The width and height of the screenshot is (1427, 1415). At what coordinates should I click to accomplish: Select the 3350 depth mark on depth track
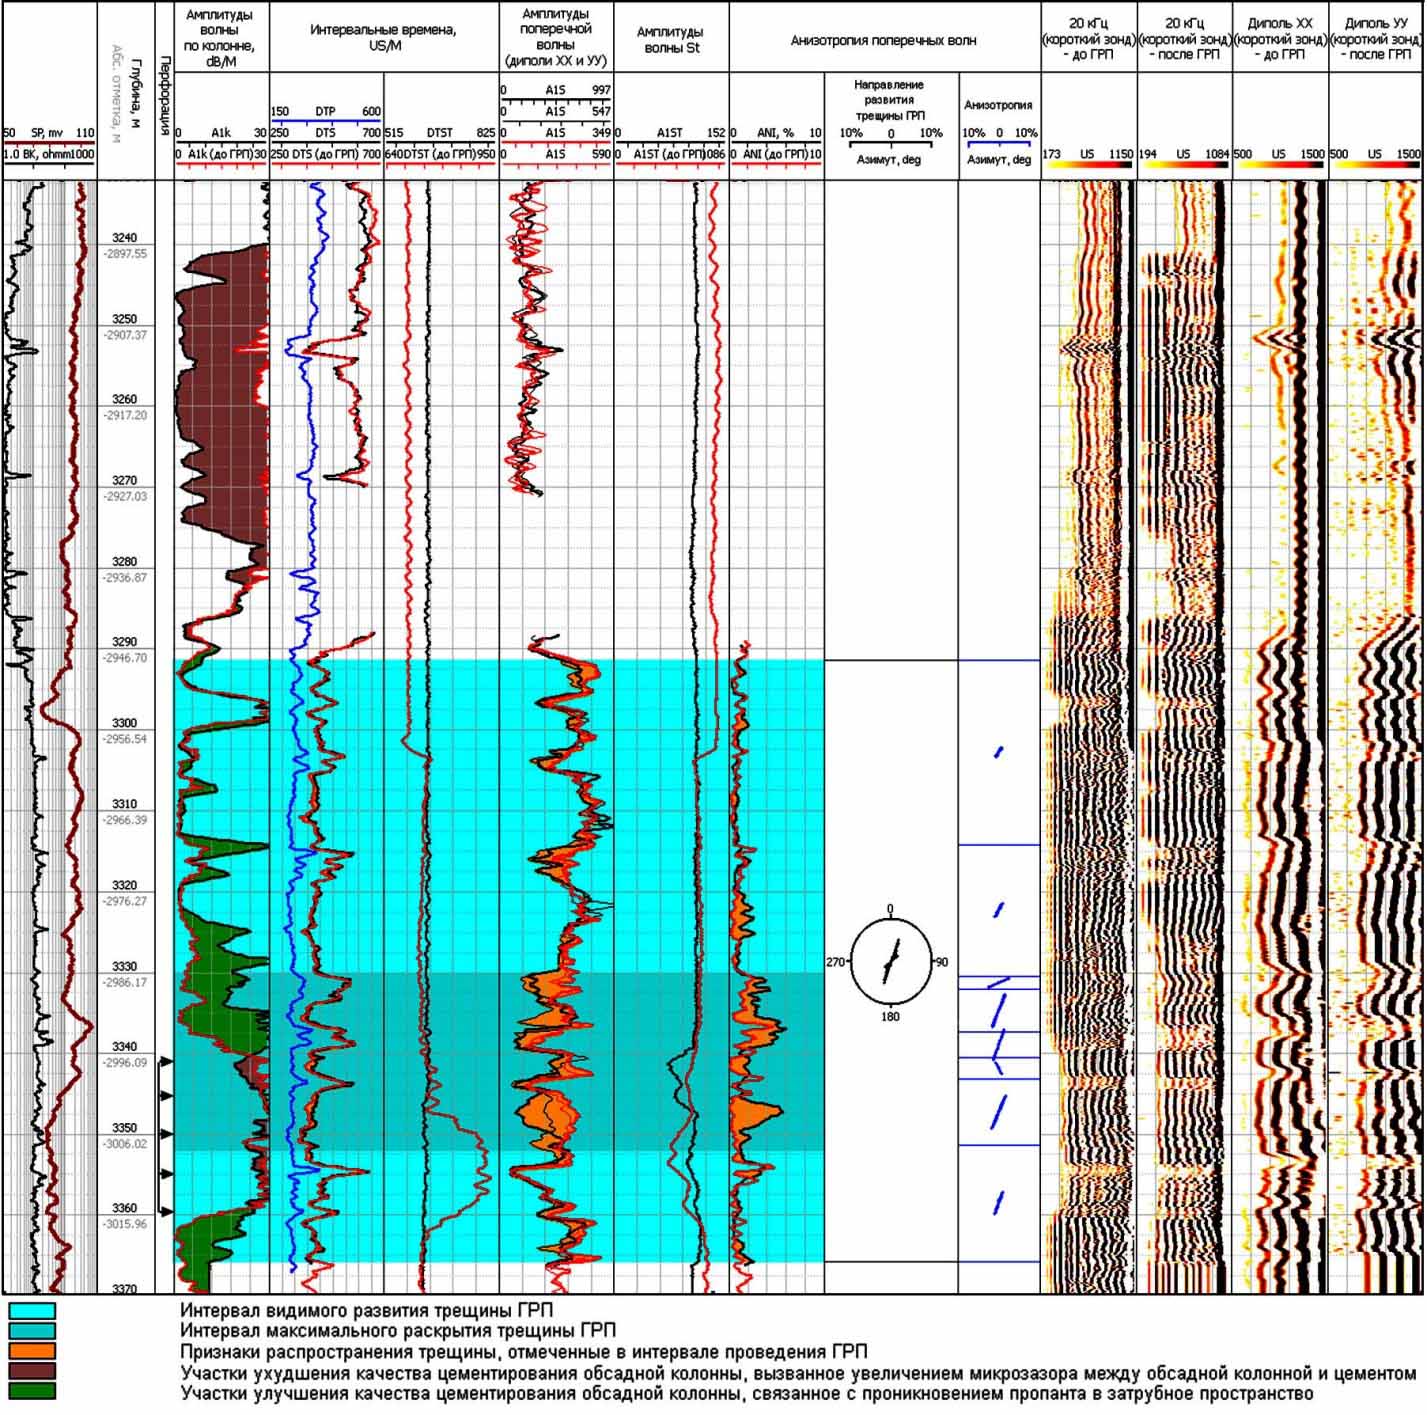tap(124, 1128)
